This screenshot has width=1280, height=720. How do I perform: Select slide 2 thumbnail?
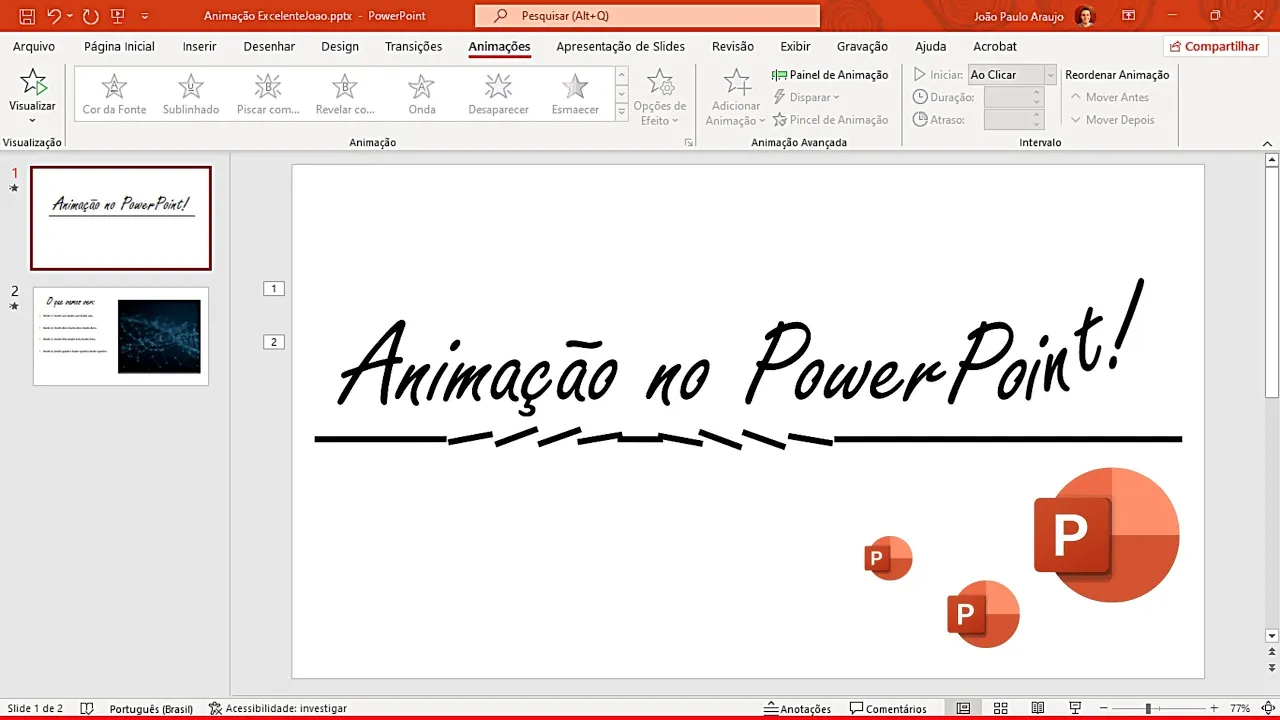tap(121, 336)
